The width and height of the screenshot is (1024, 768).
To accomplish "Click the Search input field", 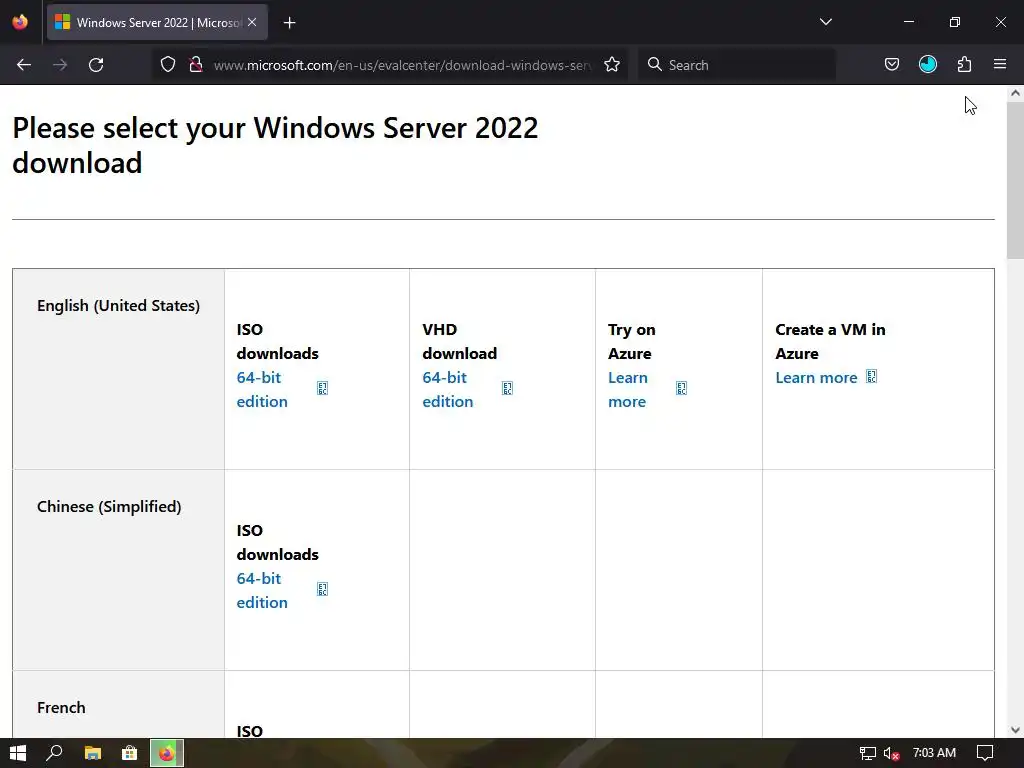I will pos(737,65).
